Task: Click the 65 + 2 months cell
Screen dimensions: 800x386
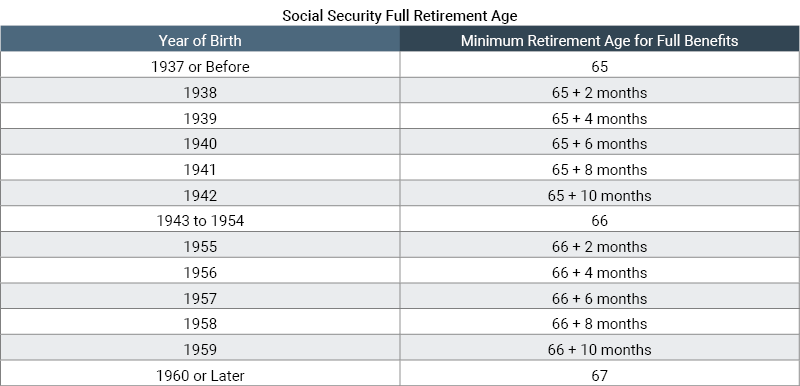Action: [x=599, y=93]
